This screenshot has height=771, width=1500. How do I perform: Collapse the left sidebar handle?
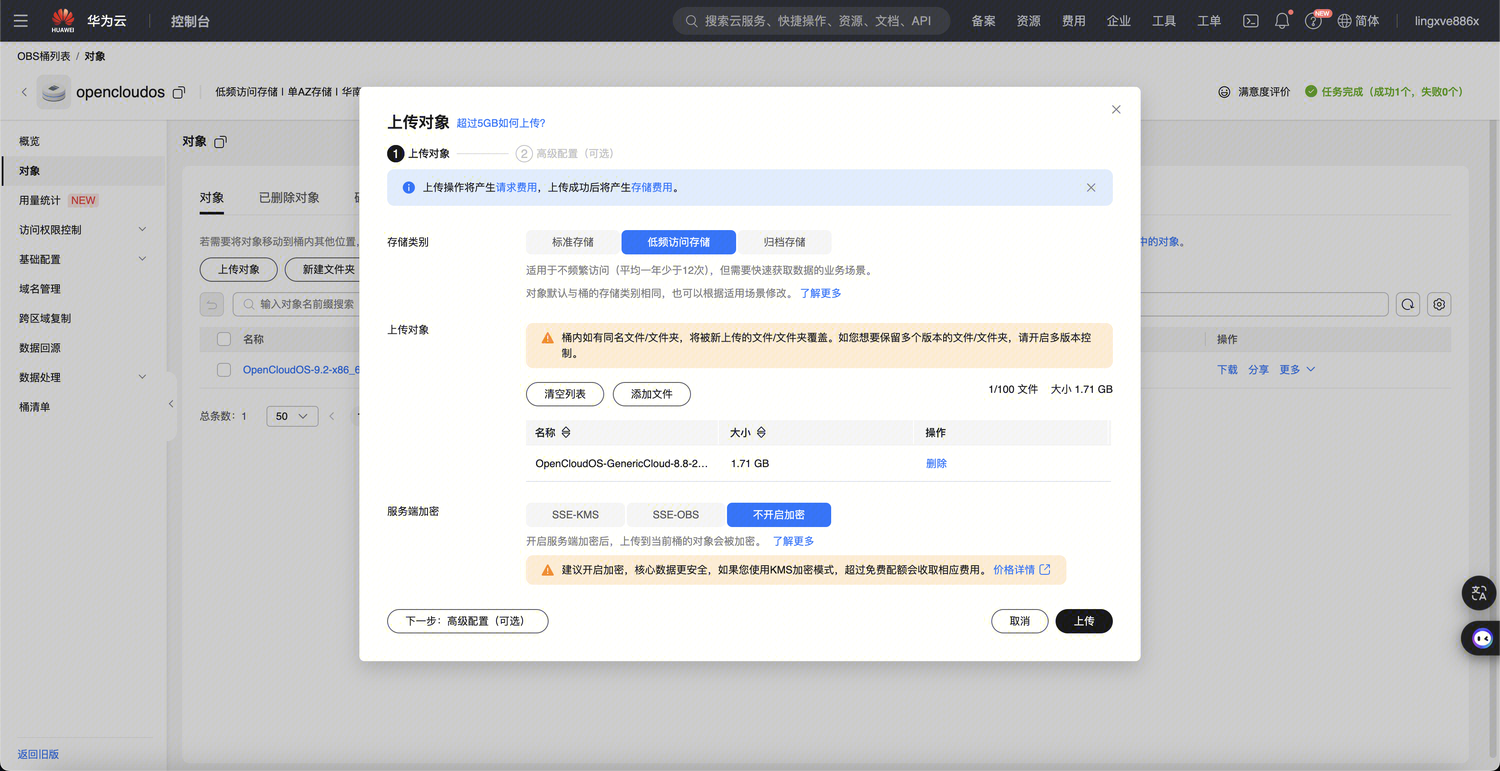[171, 404]
